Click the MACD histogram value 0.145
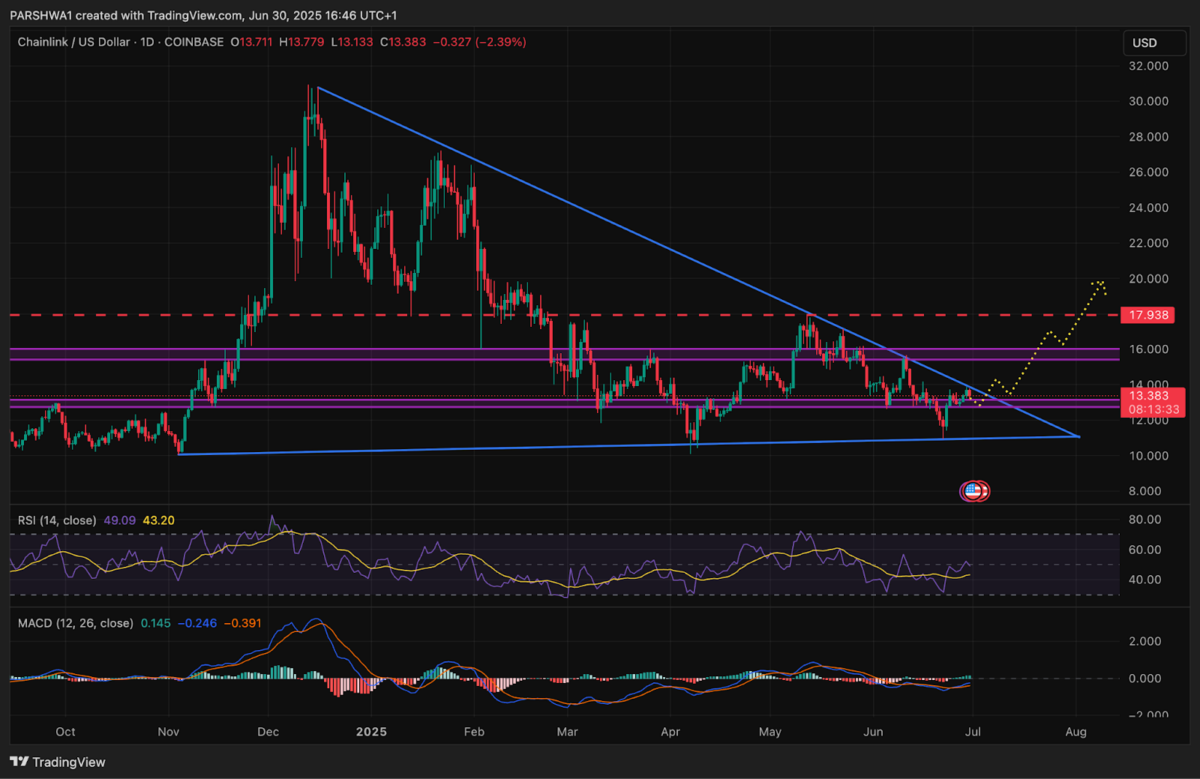 [154, 623]
